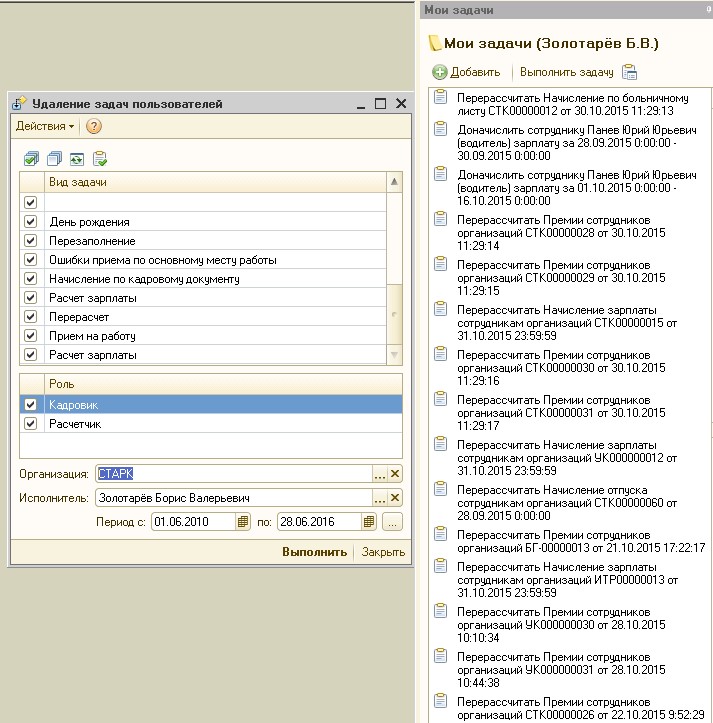This screenshot has width=713, height=723.
Task: Click the Закрыть button
Action: click(x=383, y=552)
